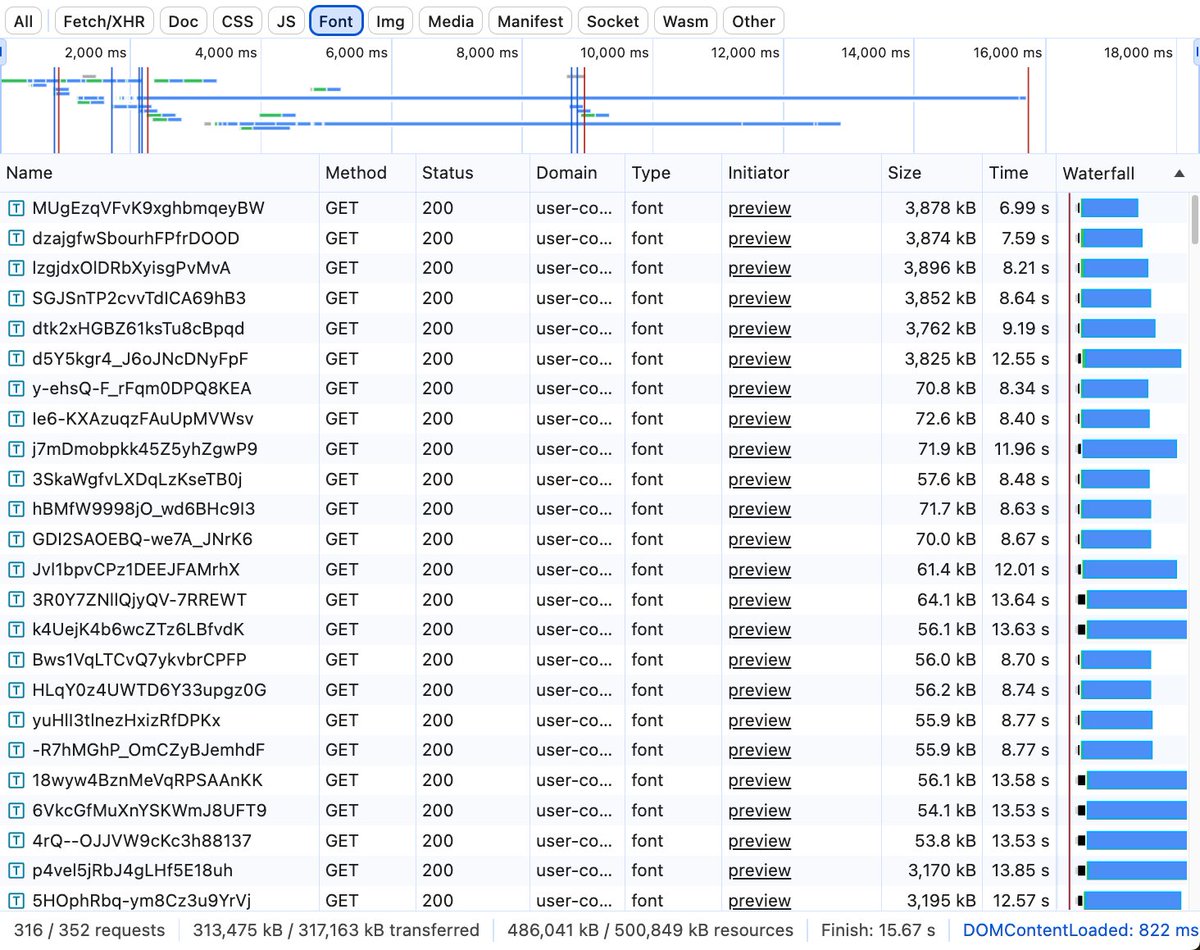The width and height of the screenshot is (1200, 950).
Task: Click font icon of 3R0Y7ZNIlQjyQV-7RREWT row
Action: point(16,599)
